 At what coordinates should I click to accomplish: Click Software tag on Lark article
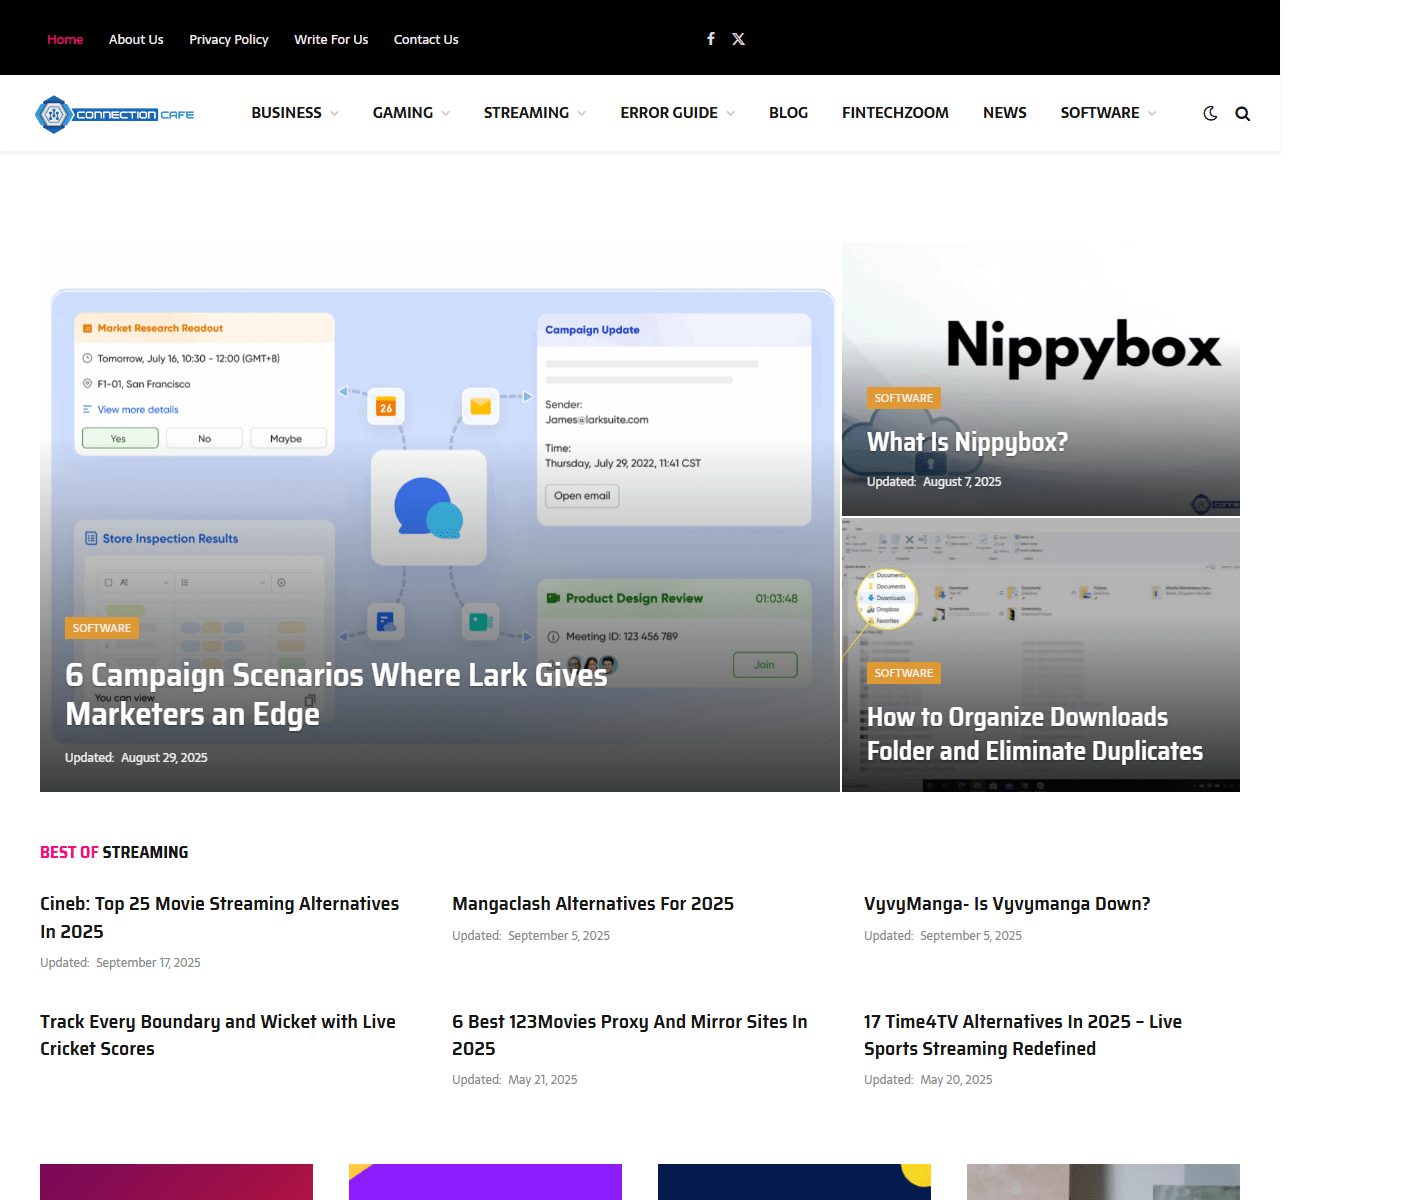pos(101,628)
